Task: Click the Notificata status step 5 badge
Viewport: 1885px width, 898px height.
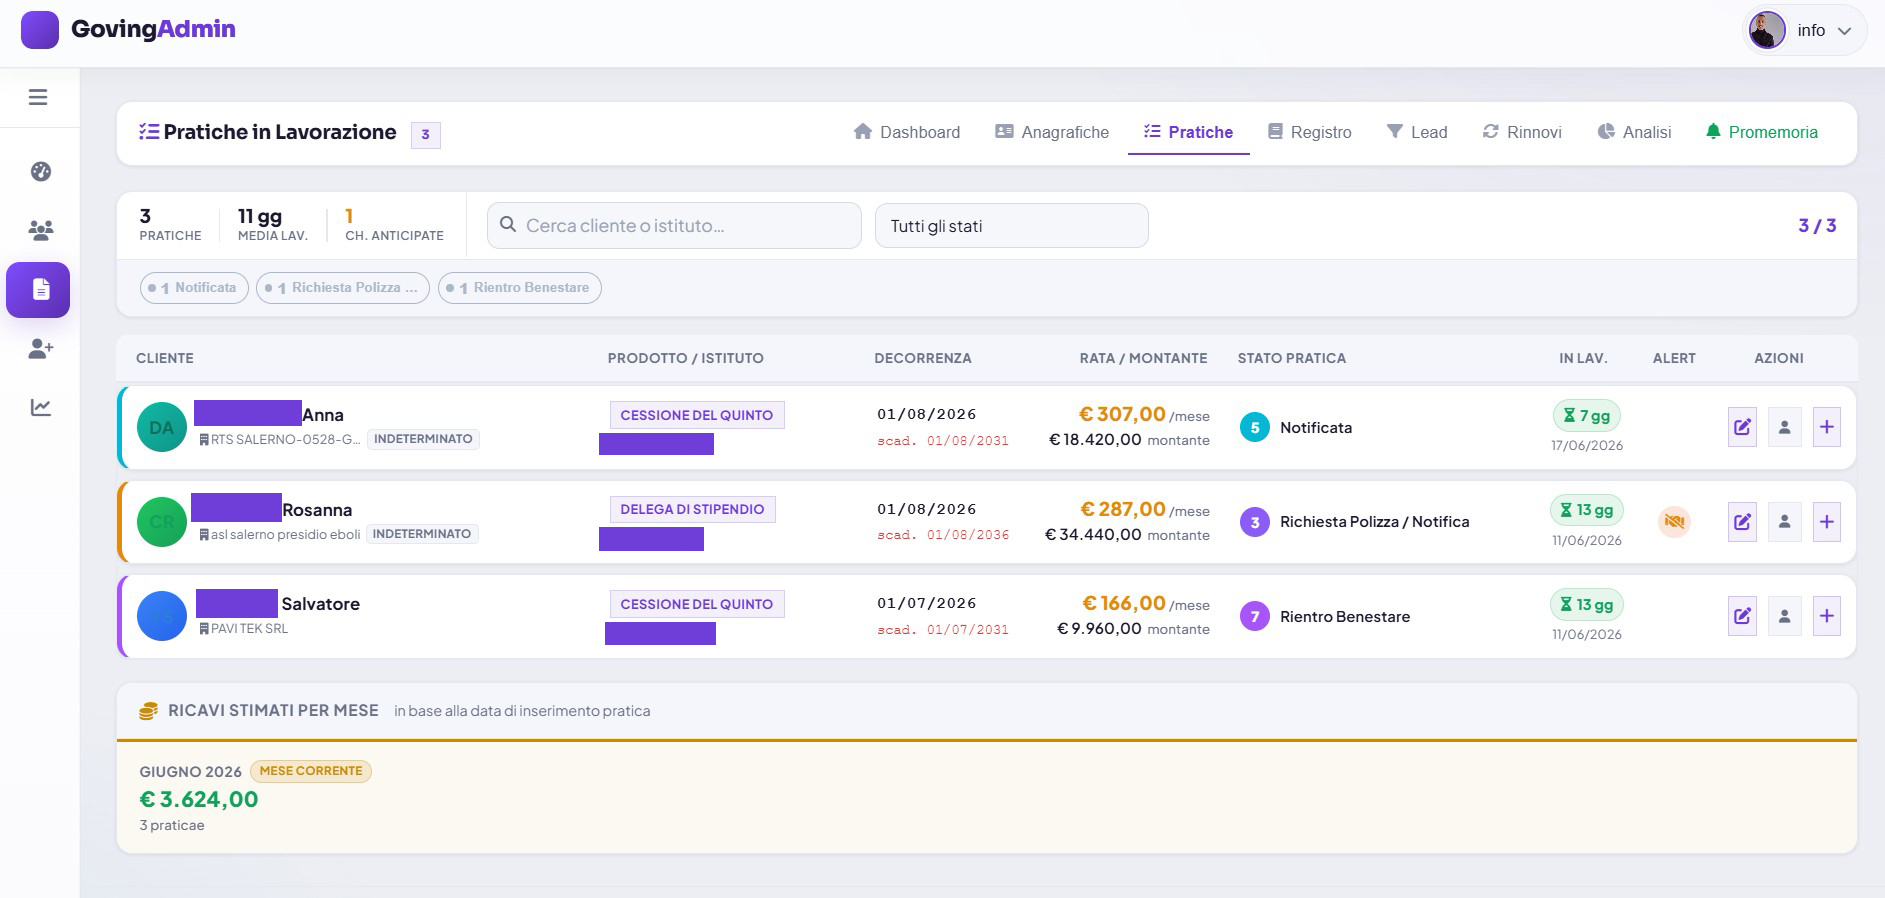Action: (1255, 427)
